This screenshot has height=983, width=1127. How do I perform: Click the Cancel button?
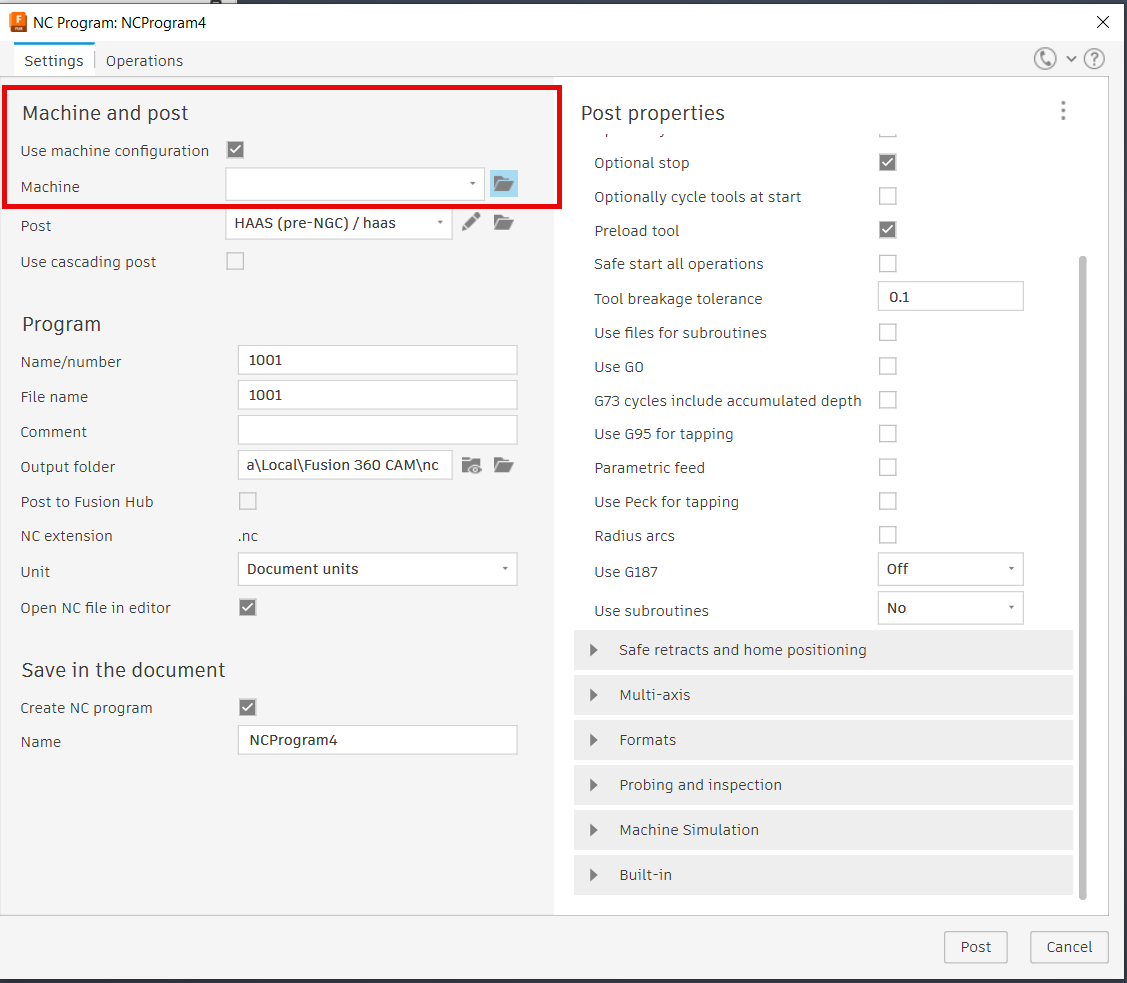(x=1069, y=947)
